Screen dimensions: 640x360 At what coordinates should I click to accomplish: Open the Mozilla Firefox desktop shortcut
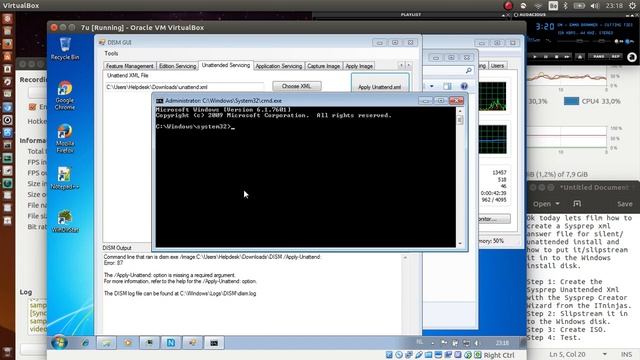tap(64, 138)
